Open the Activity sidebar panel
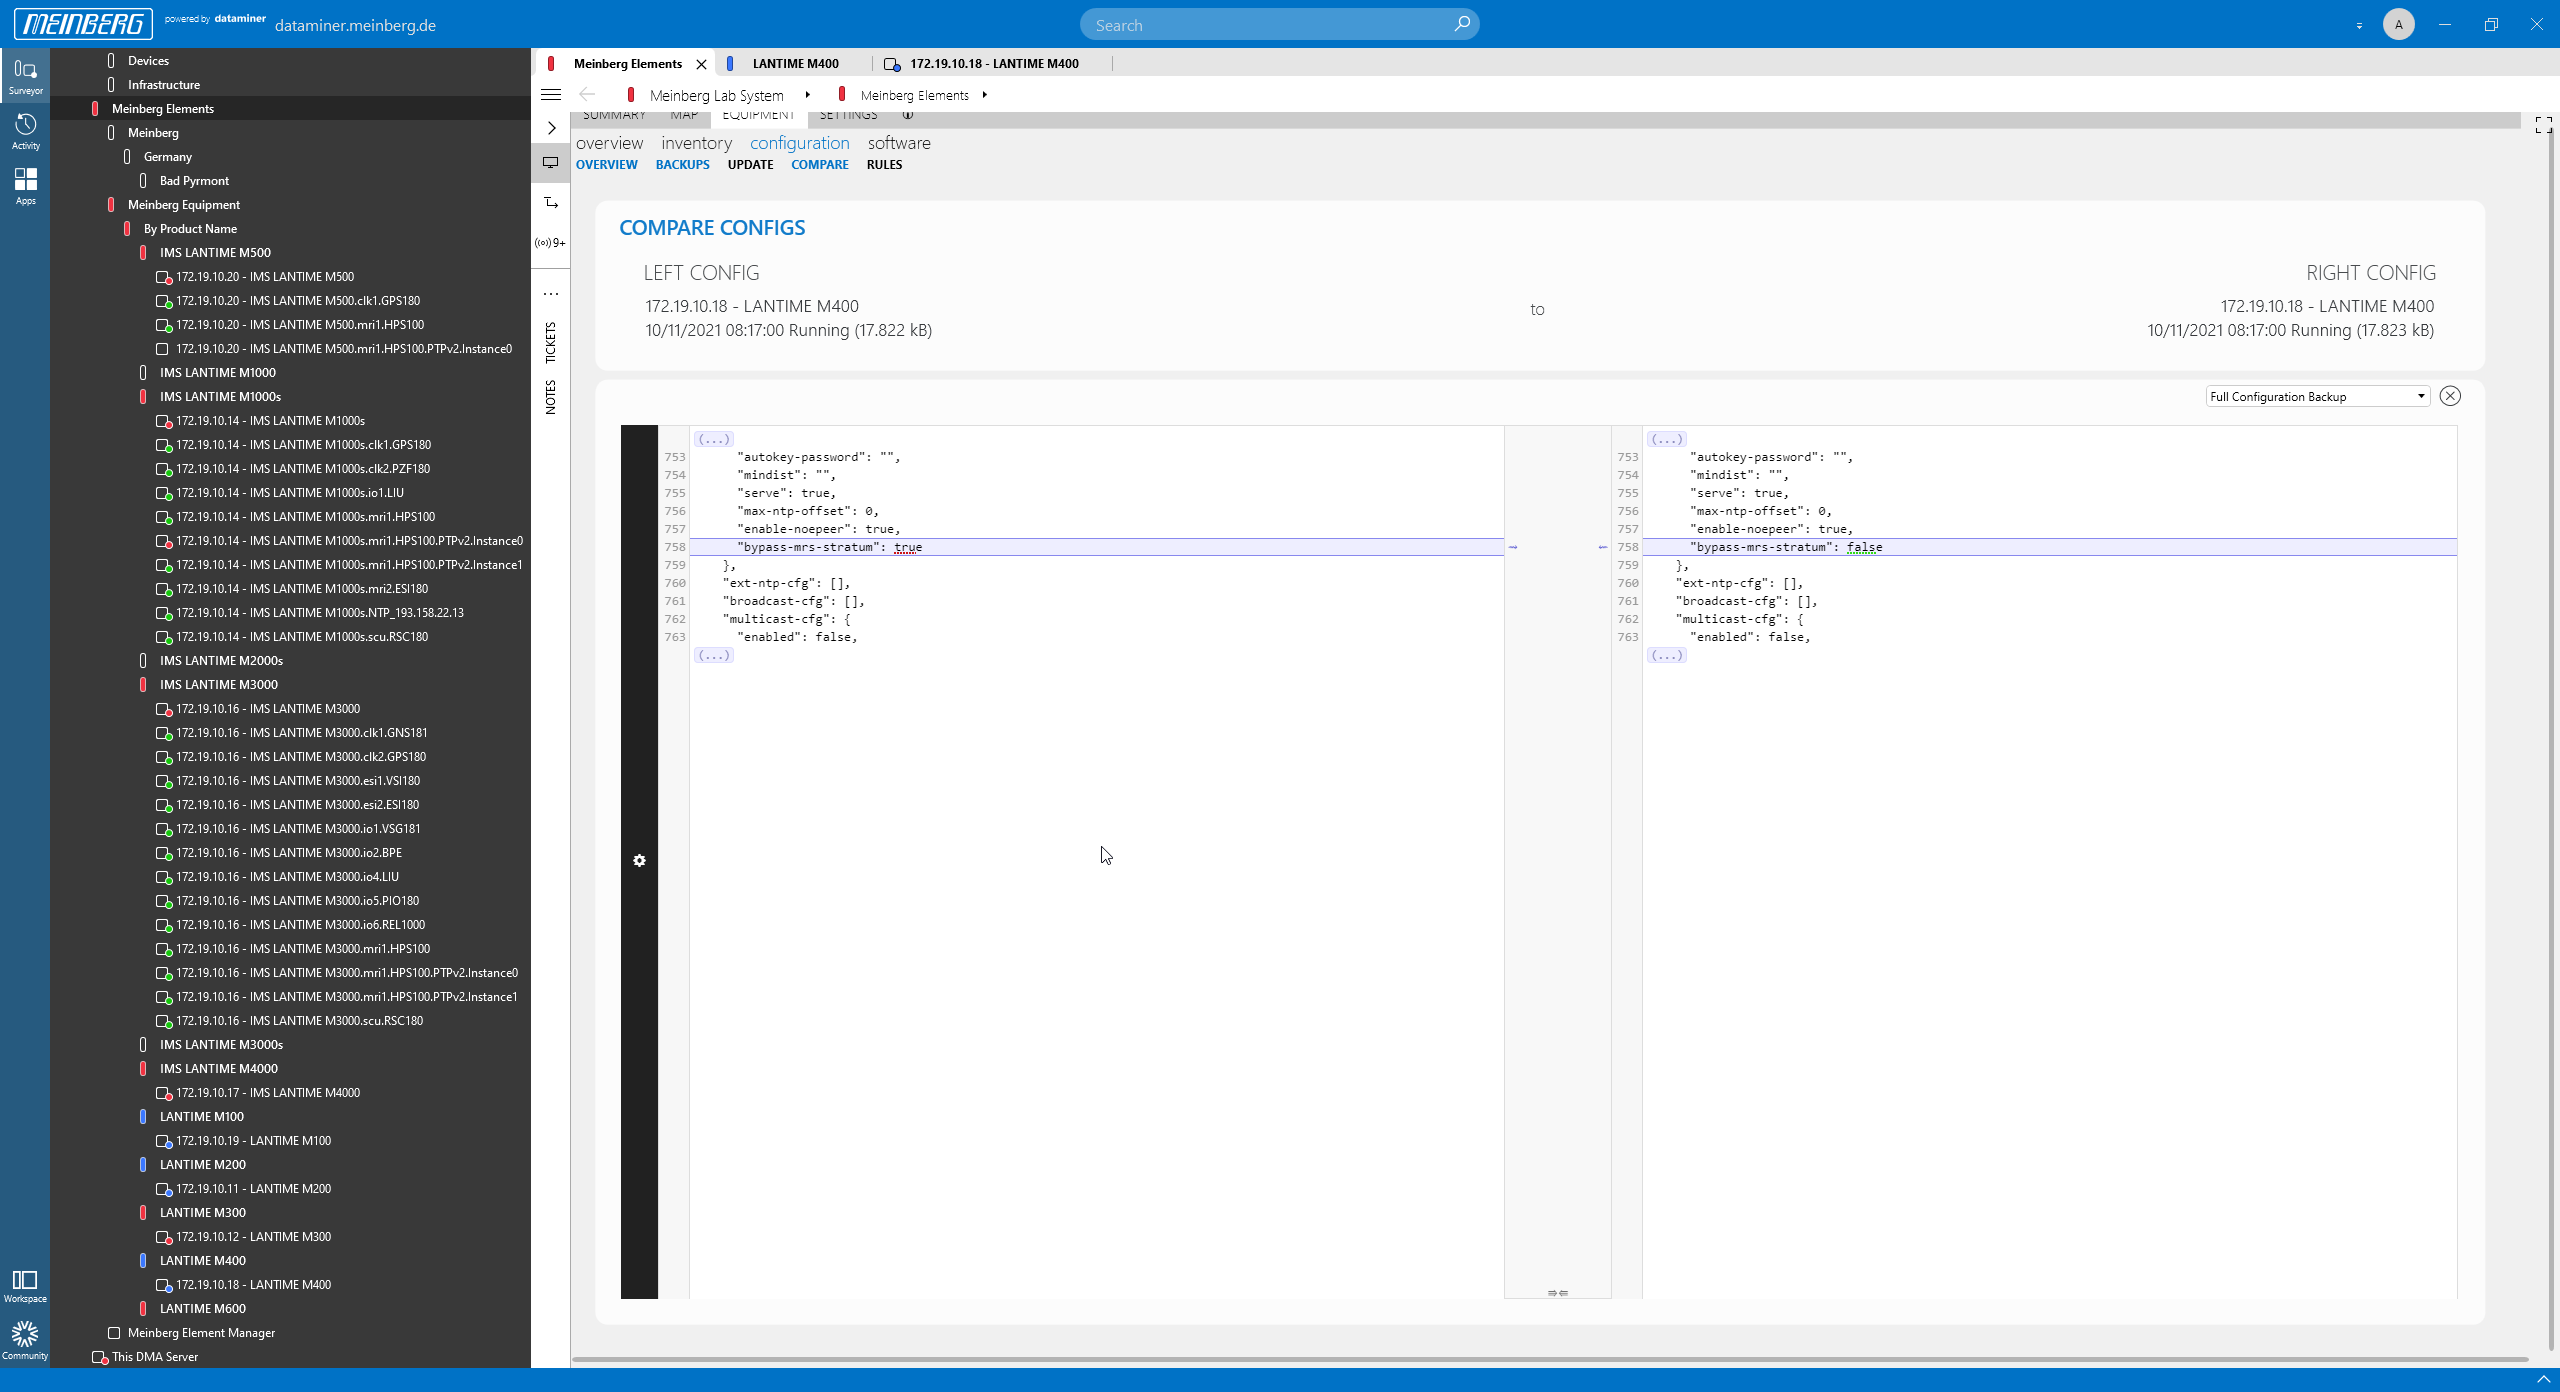The image size is (2560, 1392). 25,131
